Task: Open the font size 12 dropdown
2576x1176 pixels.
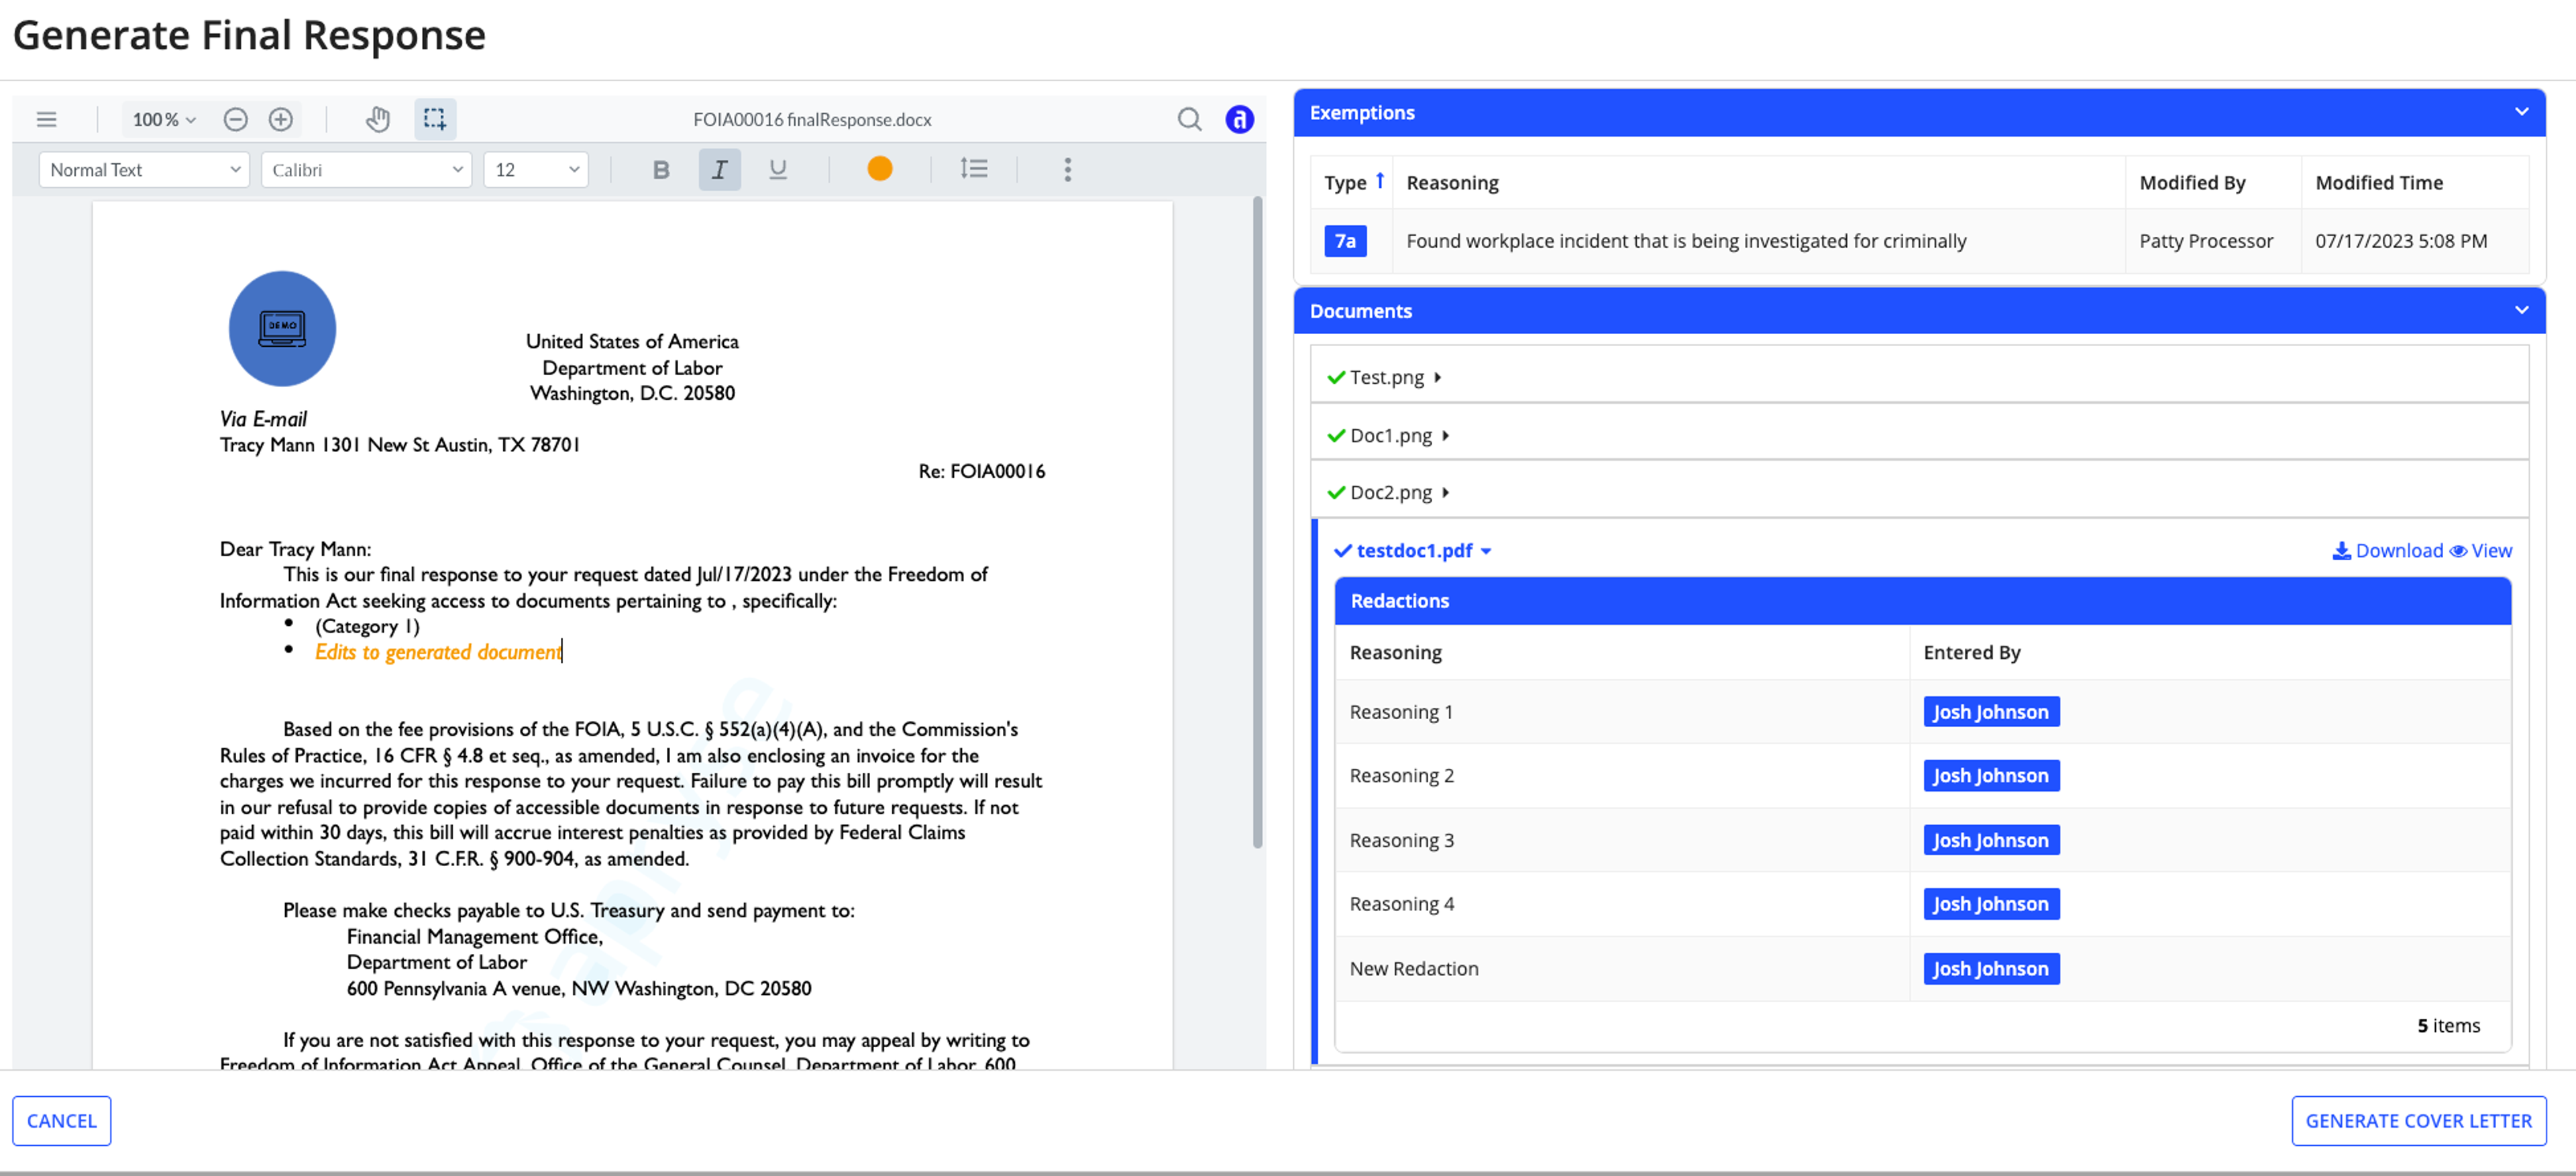Action: click(x=536, y=170)
